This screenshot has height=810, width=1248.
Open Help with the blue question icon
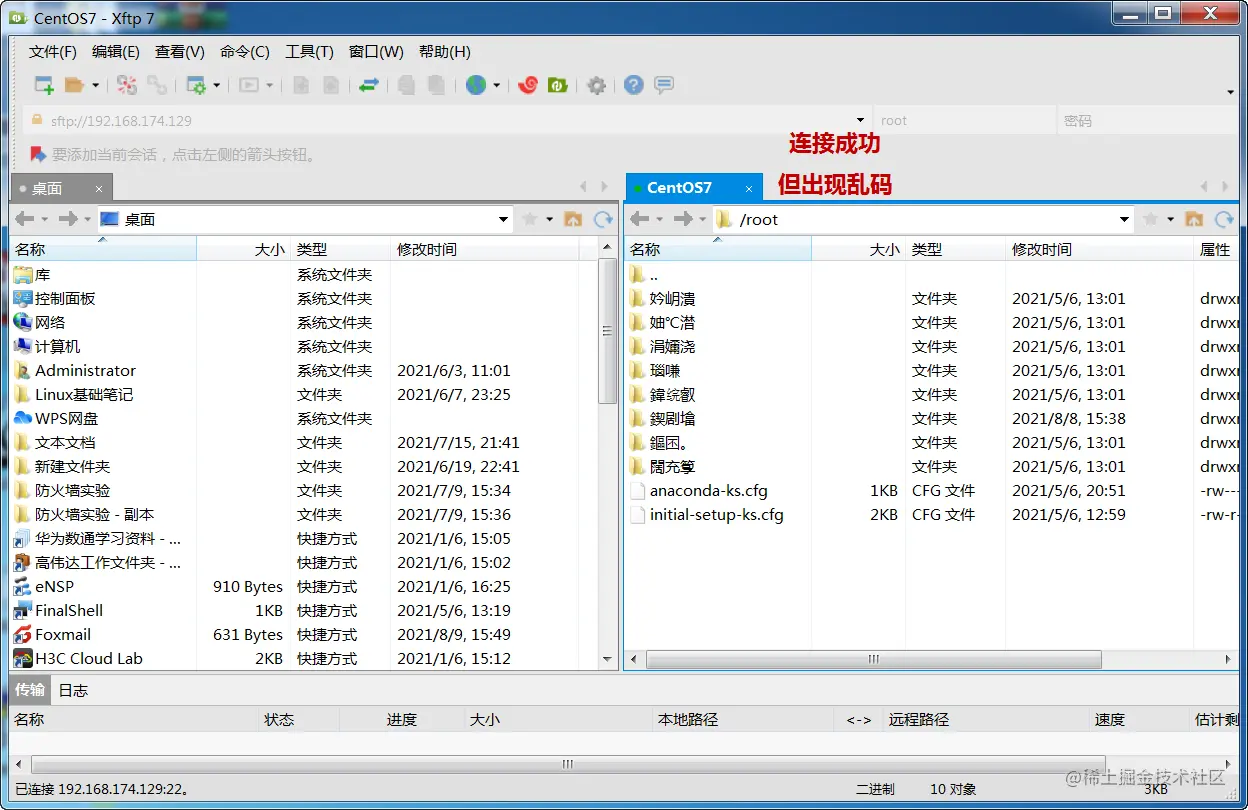[x=633, y=85]
